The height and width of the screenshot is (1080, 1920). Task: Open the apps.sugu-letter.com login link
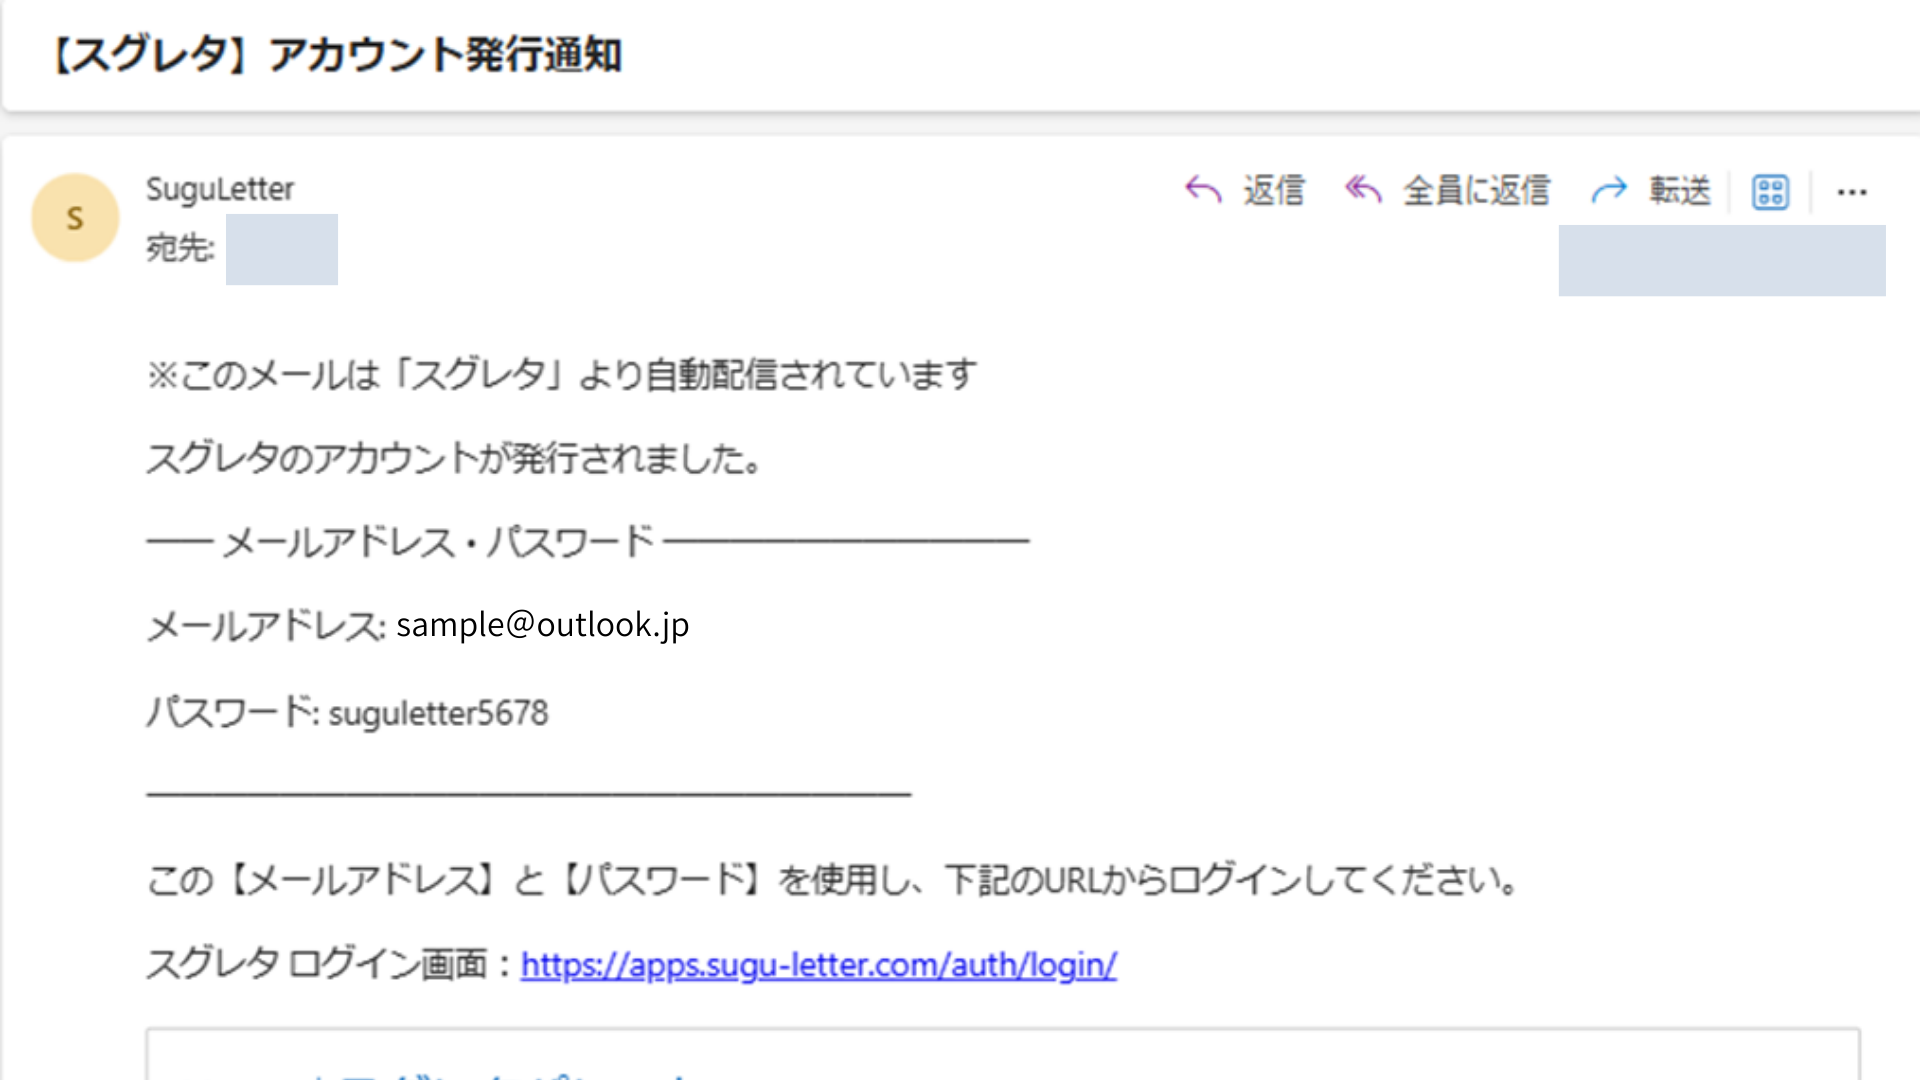click(818, 965)
